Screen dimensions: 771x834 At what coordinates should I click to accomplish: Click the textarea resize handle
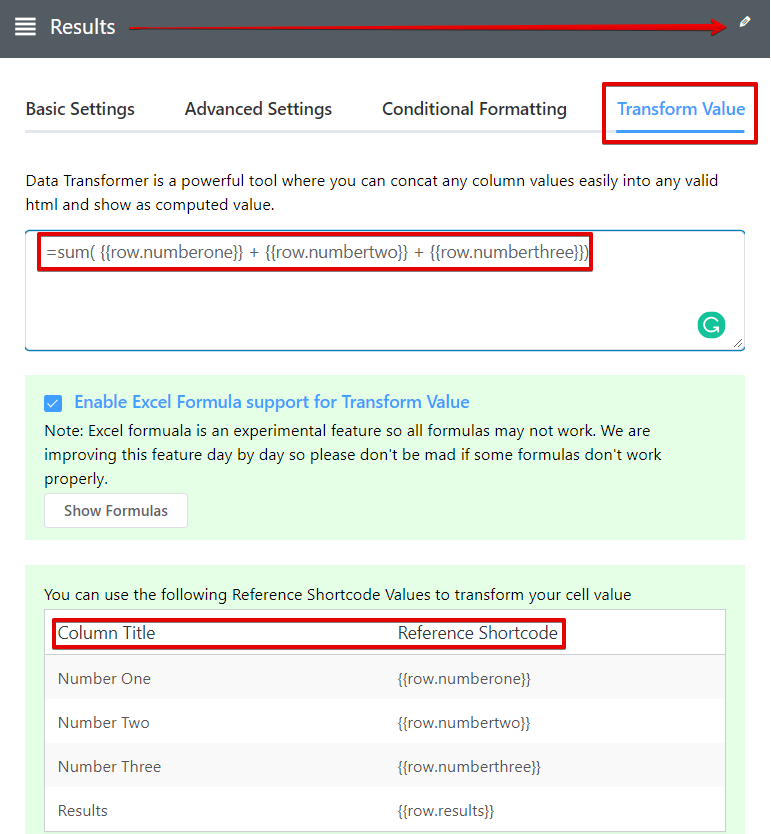click(738, 343)
